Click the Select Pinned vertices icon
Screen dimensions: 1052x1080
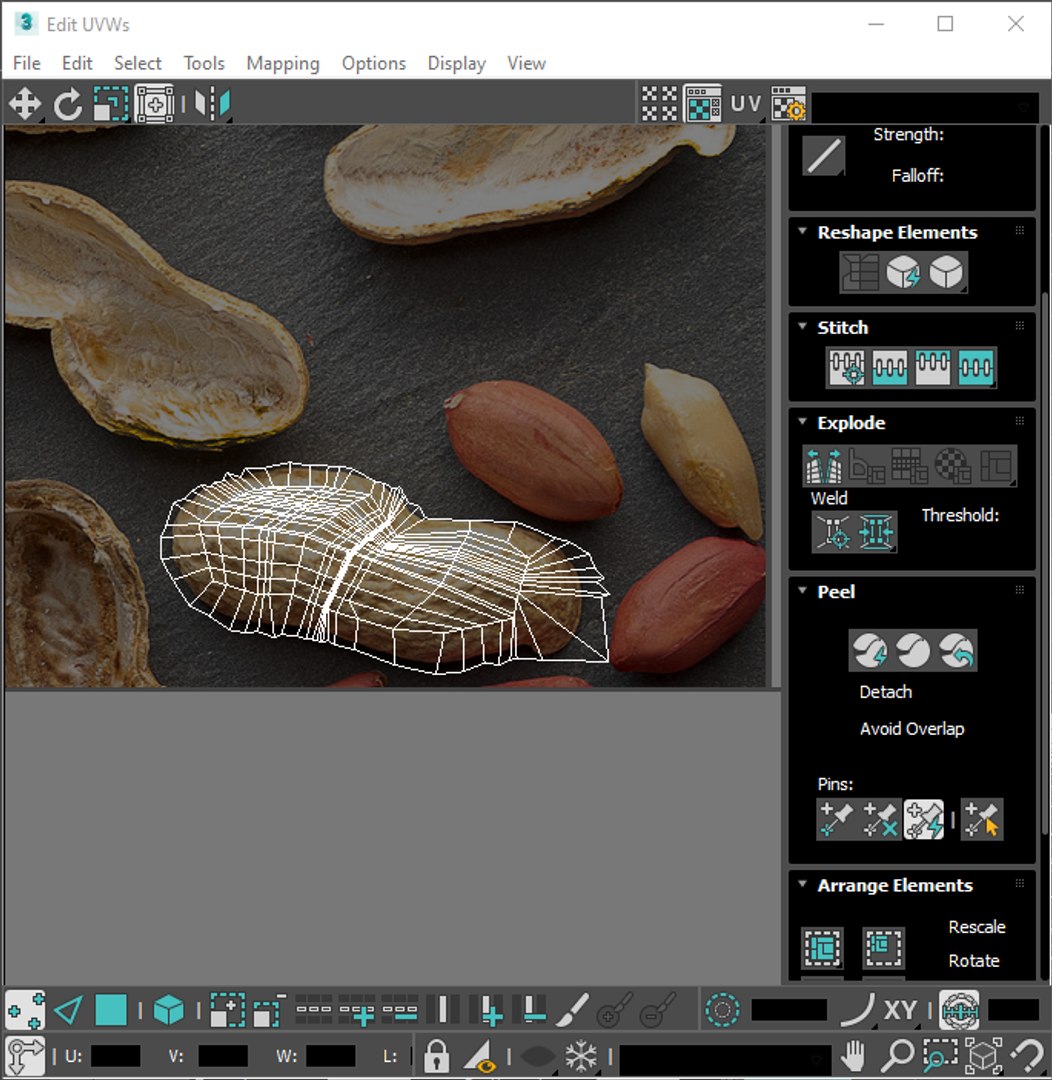point(982,820)
